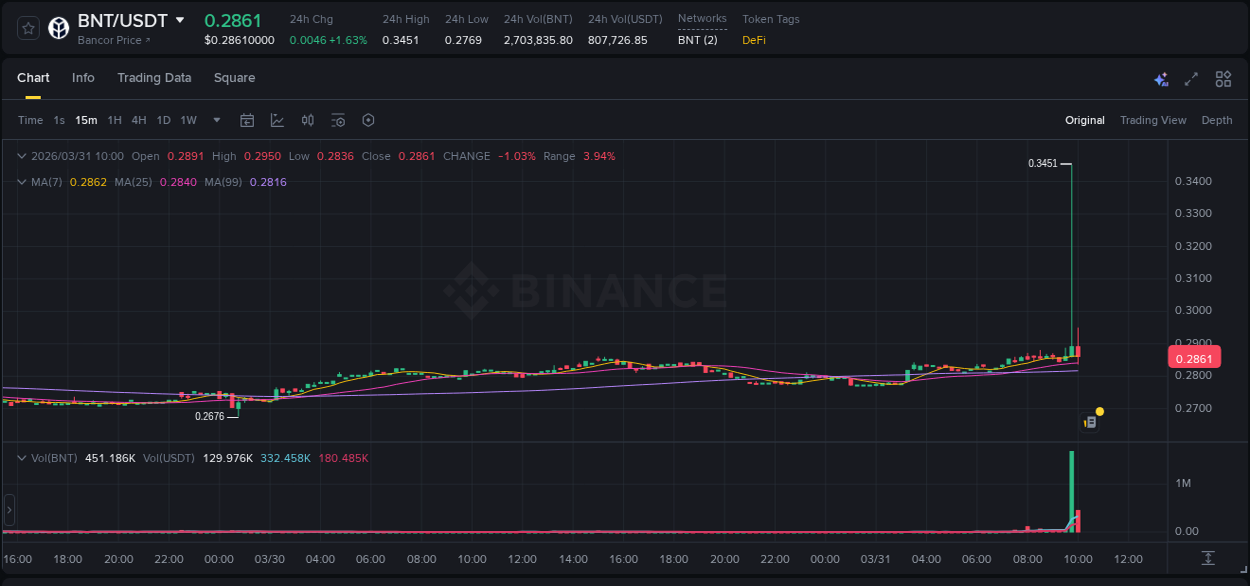The width and height of the screenshot is (1250, 586).
Task: Toggle the favorite star for BNT/USDT
Action: point(27,28)
